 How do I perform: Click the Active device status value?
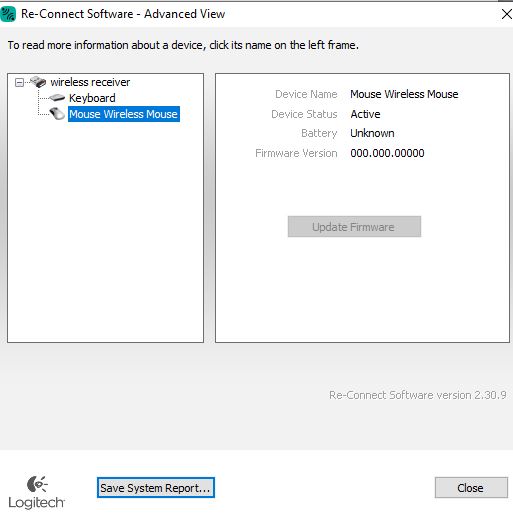pos(365,114)
